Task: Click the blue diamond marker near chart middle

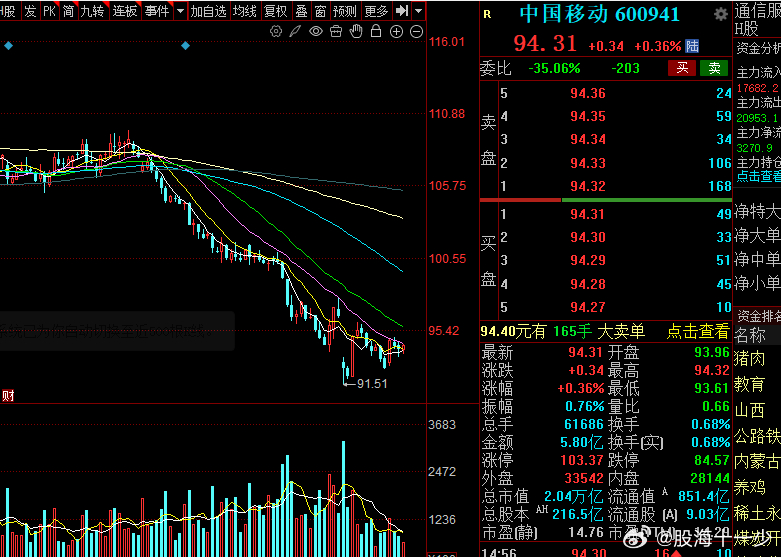Action: pyautogui.click(x=185, y=46)
